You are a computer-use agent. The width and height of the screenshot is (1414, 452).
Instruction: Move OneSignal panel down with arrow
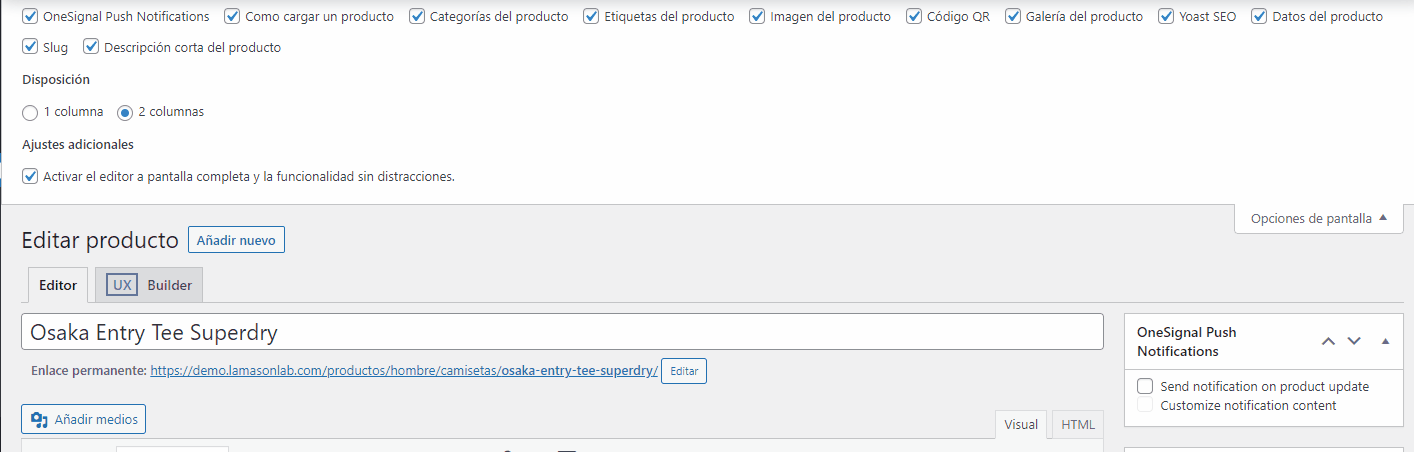coord(1354,341)
